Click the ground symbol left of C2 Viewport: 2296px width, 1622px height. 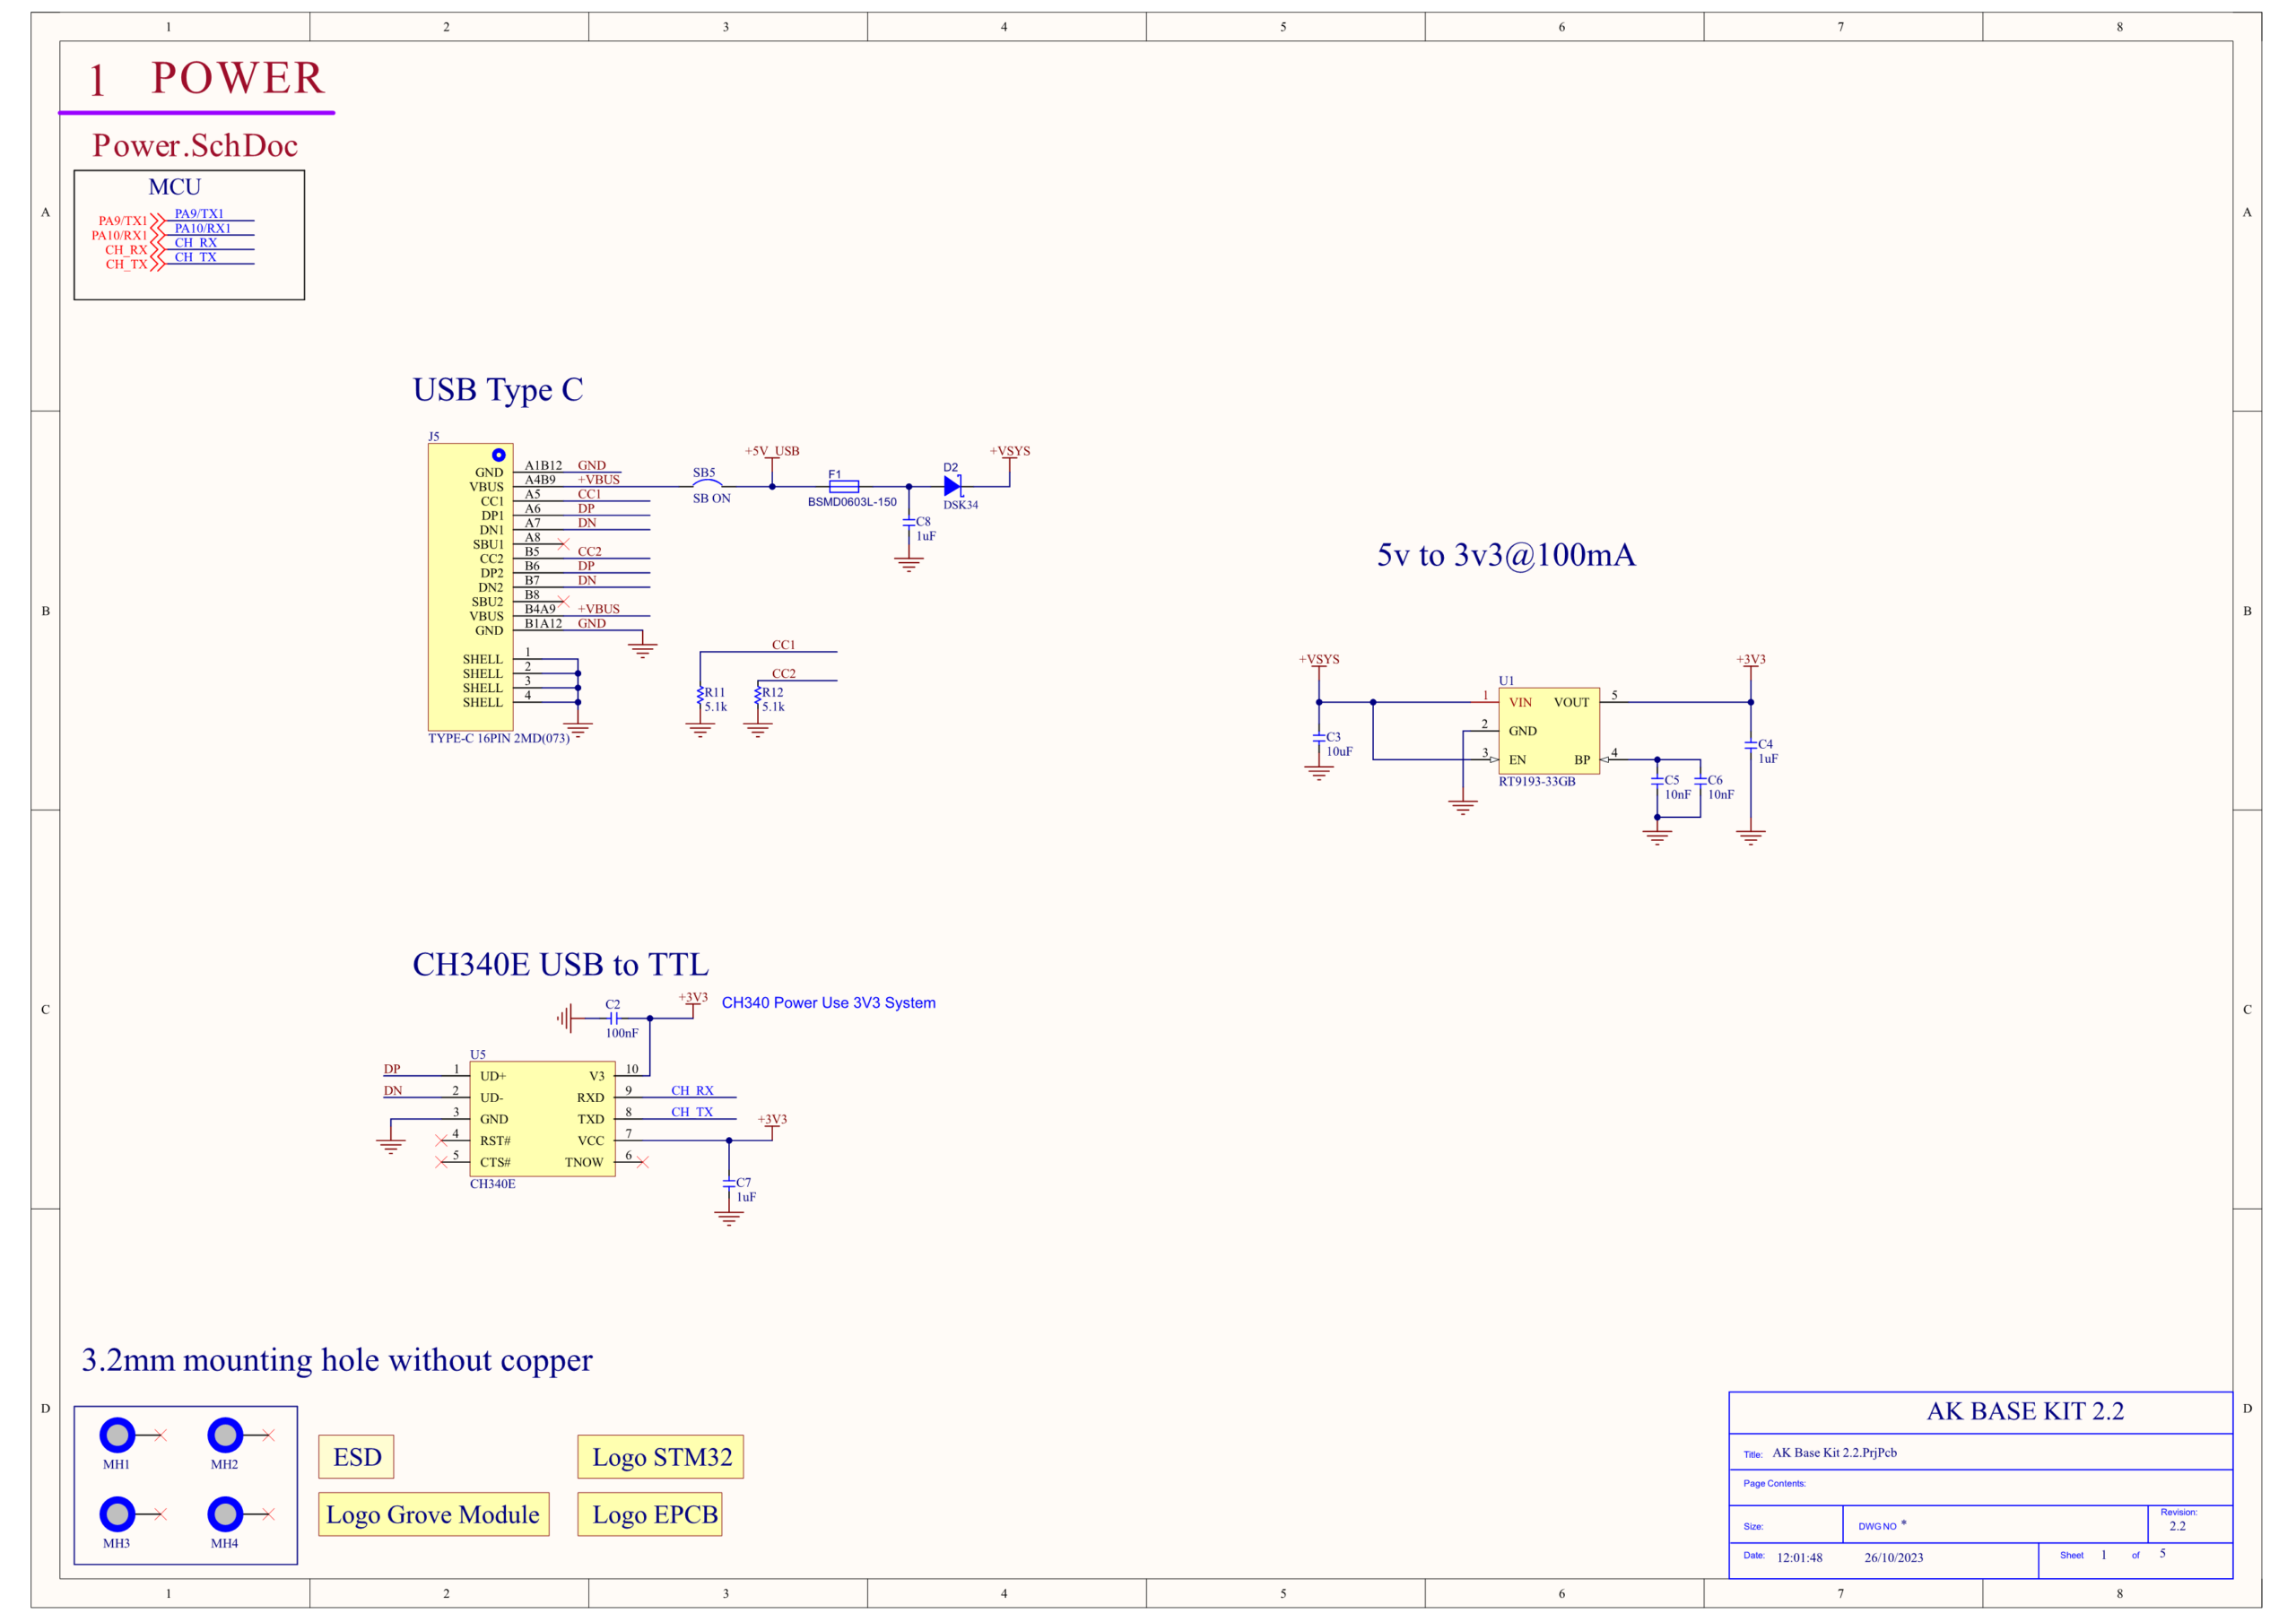pyautogui.click(x=566, y=1018)
